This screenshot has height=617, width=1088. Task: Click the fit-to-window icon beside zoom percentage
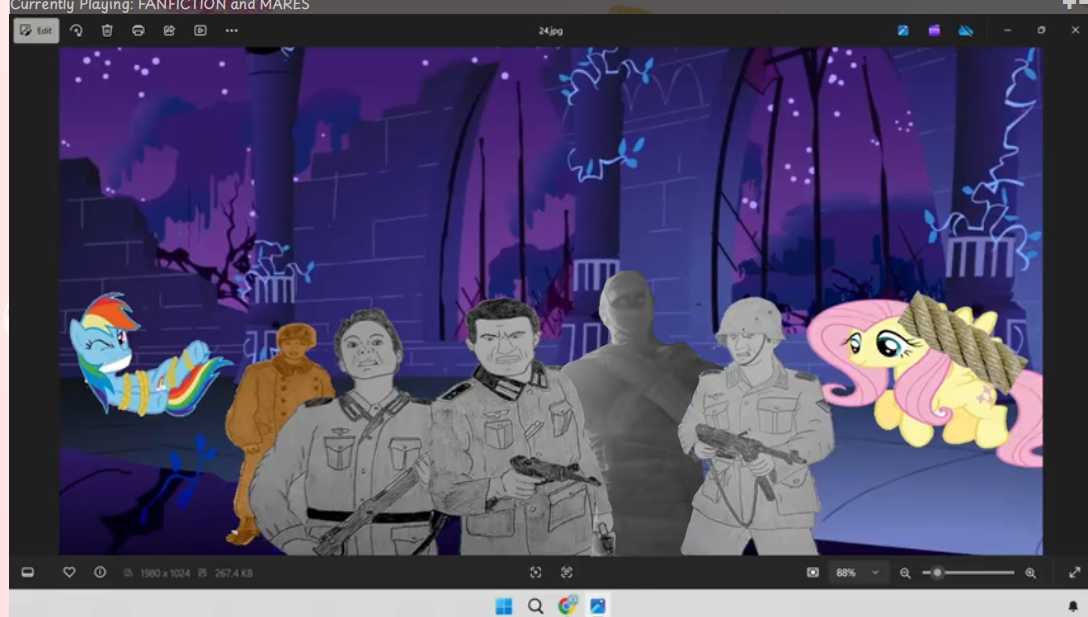pyautogui.click(x=813, y=573)
